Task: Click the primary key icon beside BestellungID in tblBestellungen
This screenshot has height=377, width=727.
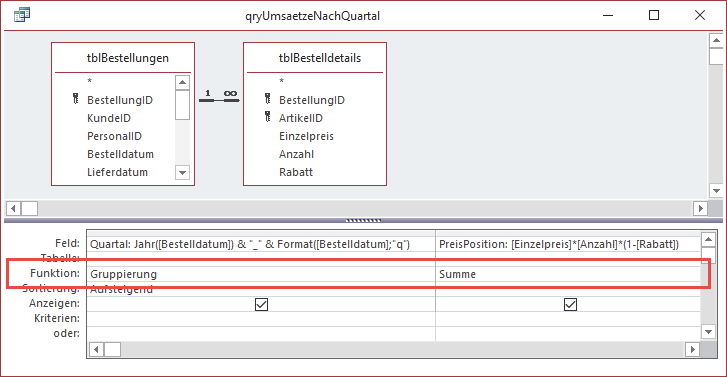Action: tap(76, 99)
